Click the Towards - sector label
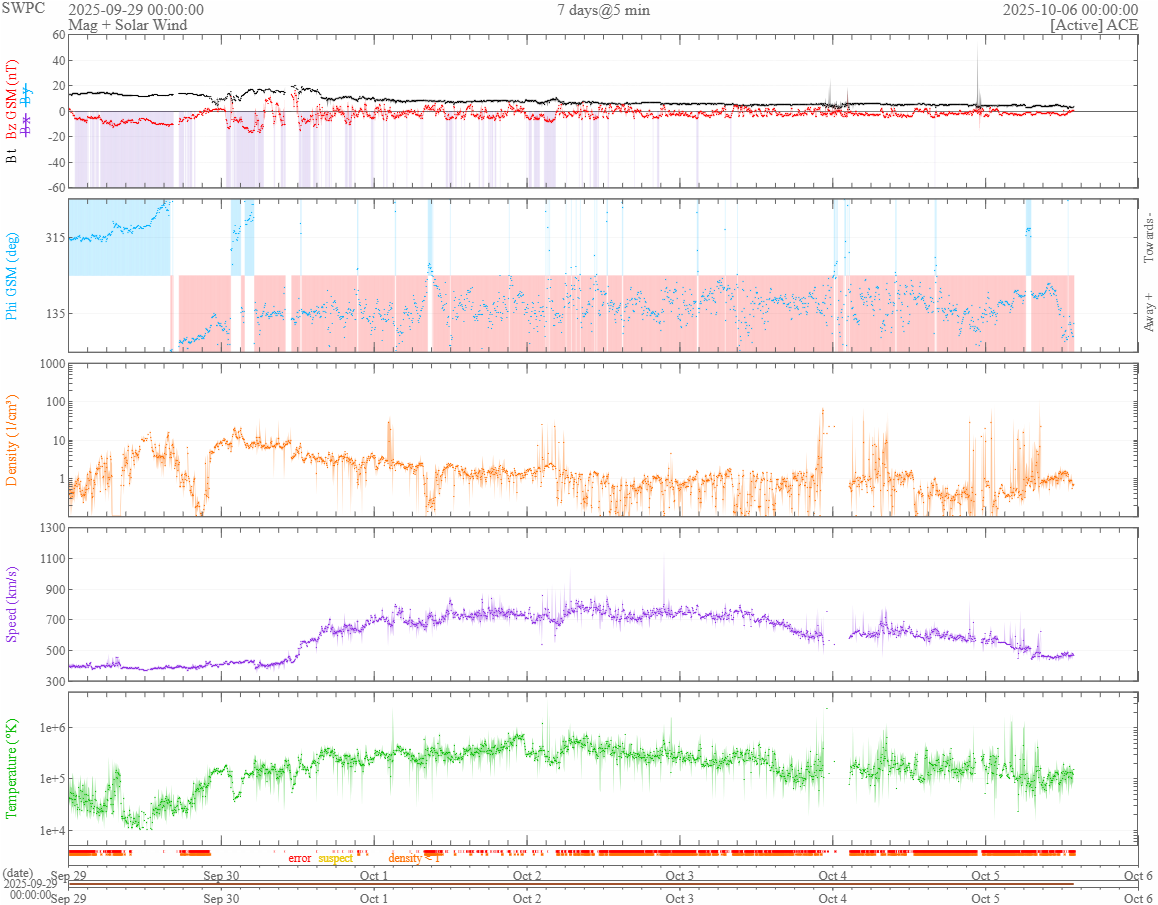This screenshot has height=905, width=1158. [x=1148, y=238]
